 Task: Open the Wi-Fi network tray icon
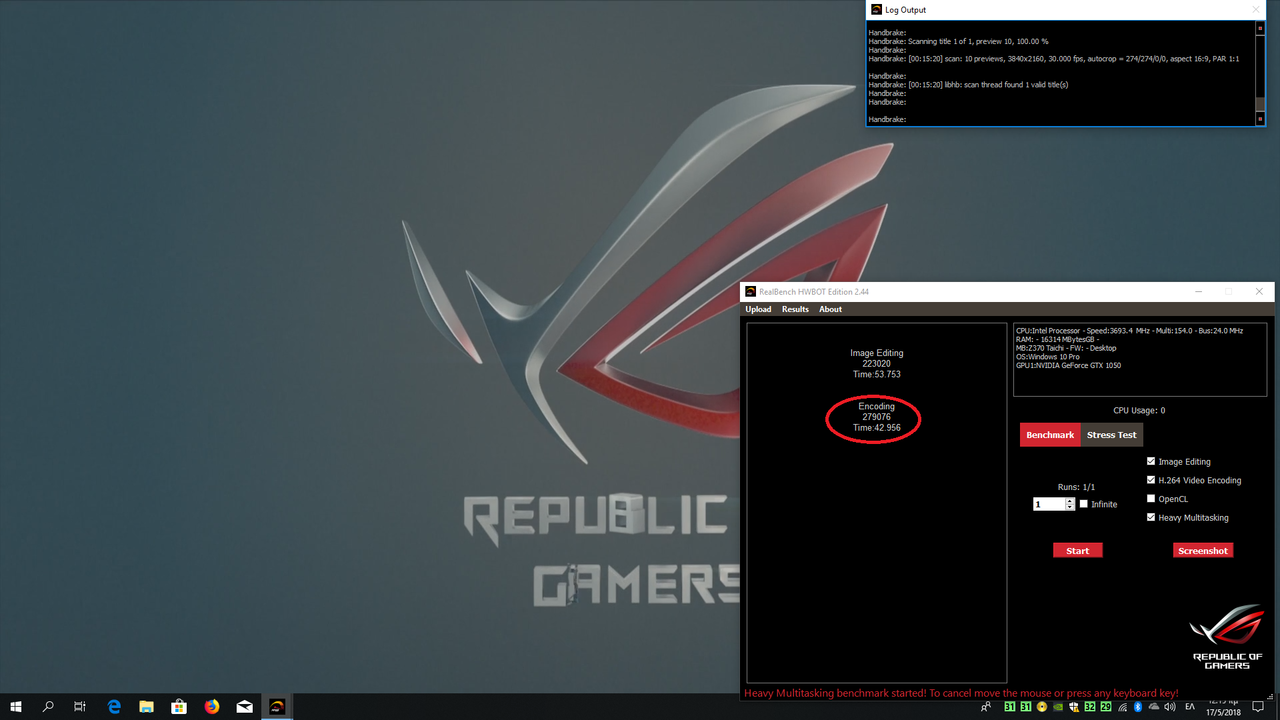[1122, 707]
